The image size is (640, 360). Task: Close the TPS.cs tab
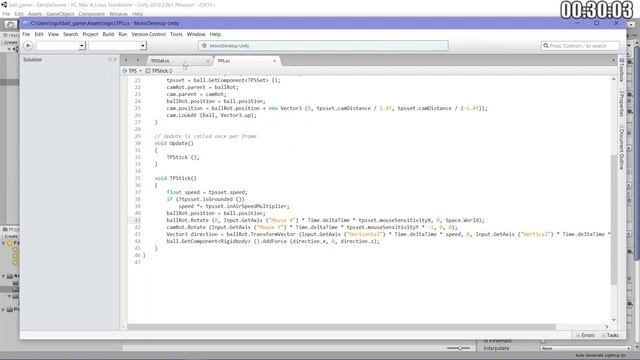[x=275, y=61]
